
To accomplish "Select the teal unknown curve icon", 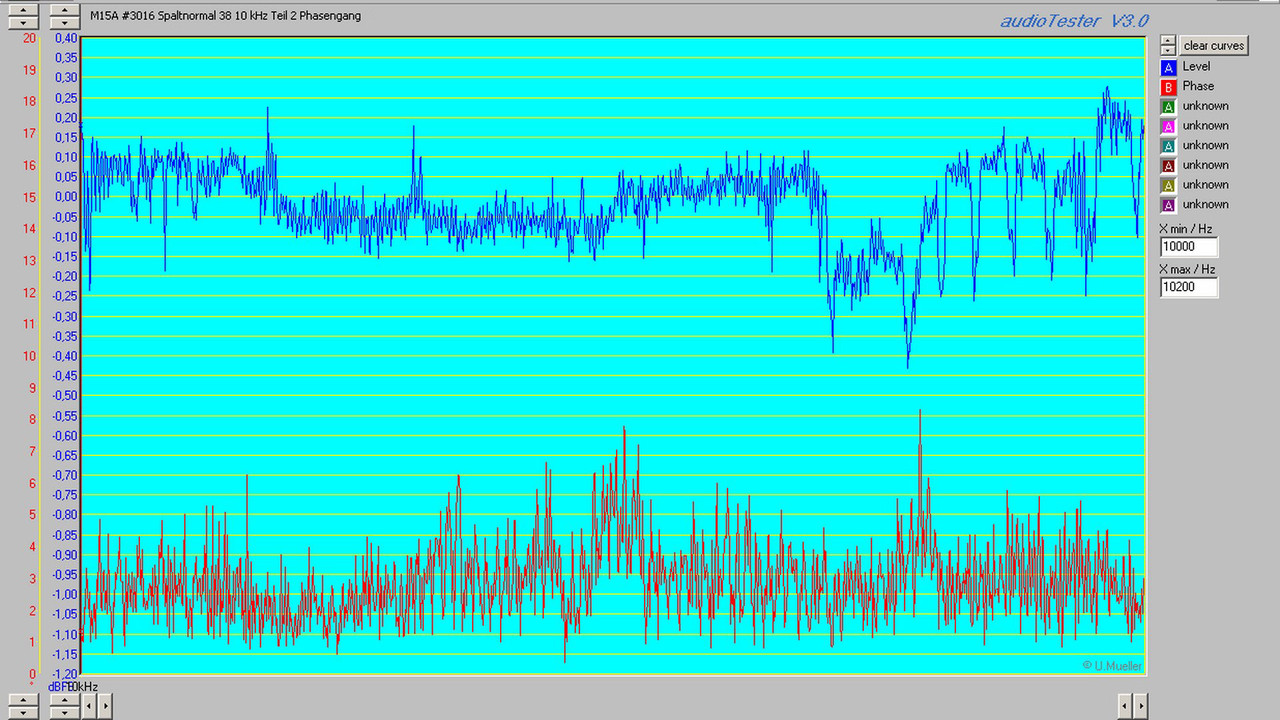I will tap(1167, 145).
